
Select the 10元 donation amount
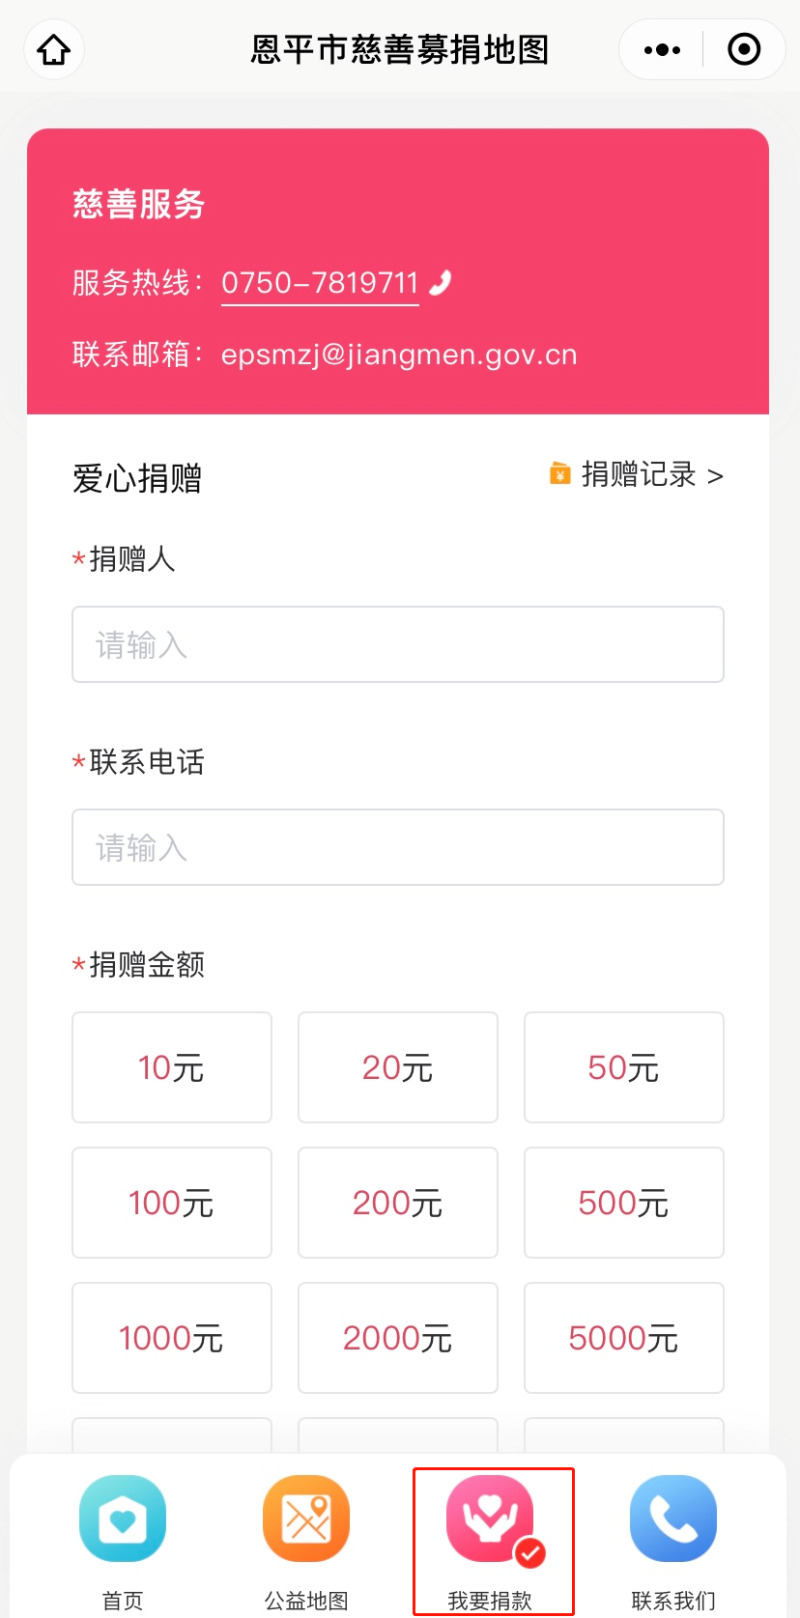171,1067
